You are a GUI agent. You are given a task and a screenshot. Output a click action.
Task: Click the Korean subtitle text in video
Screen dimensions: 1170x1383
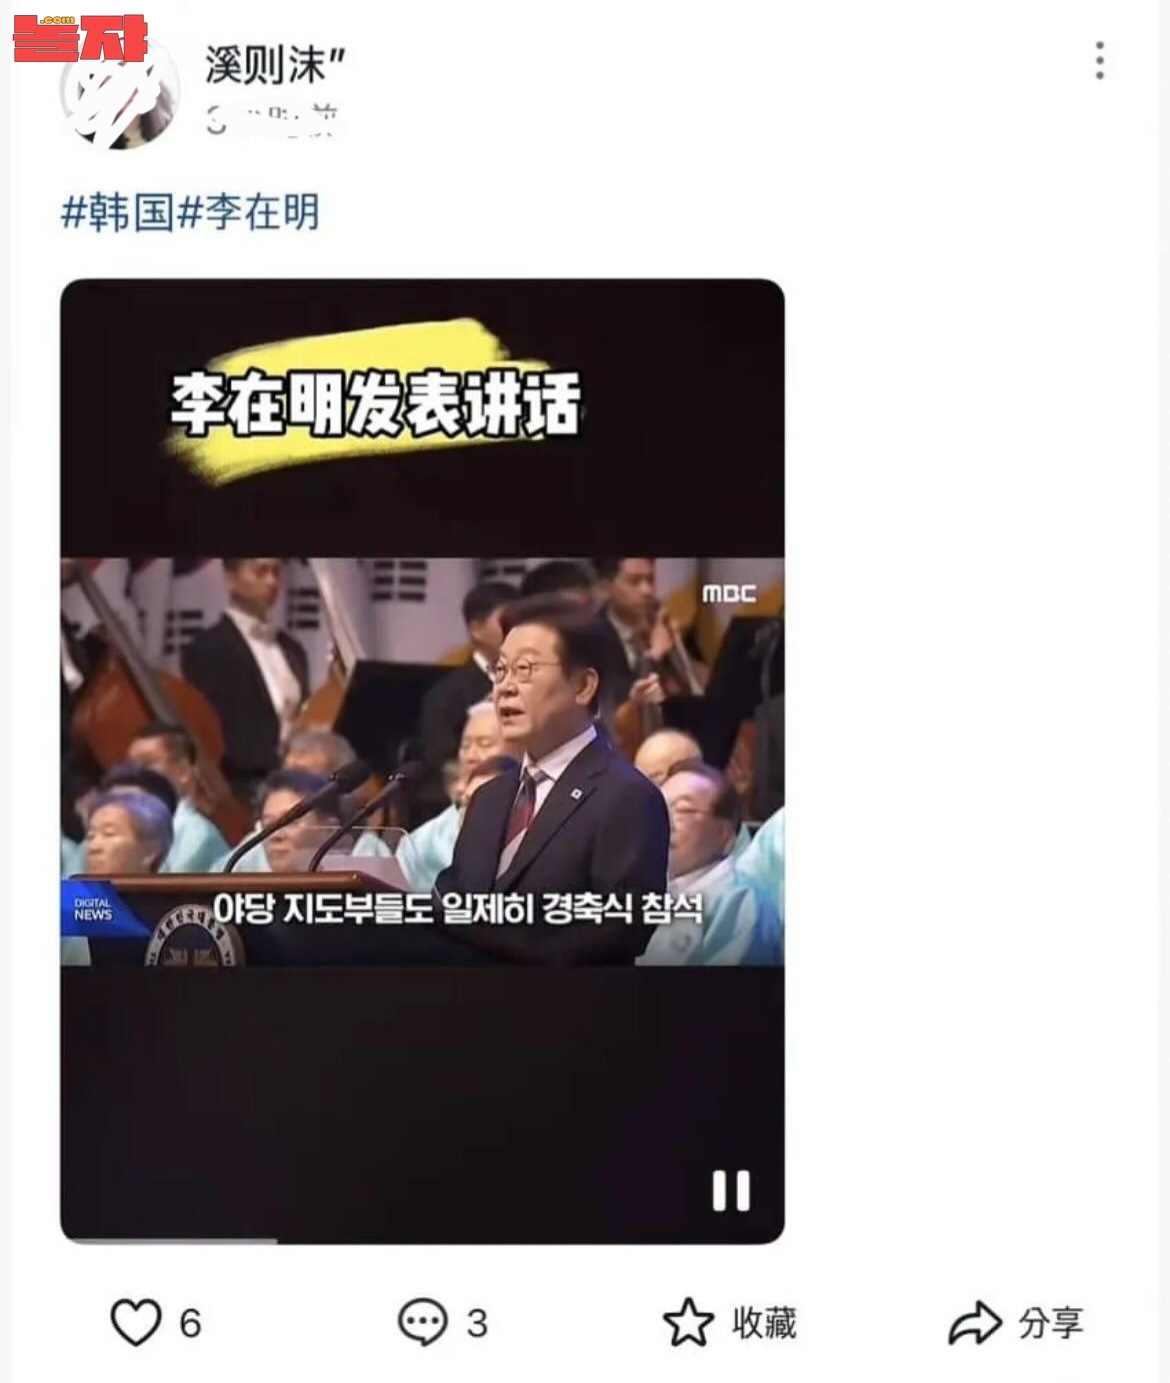458,909
